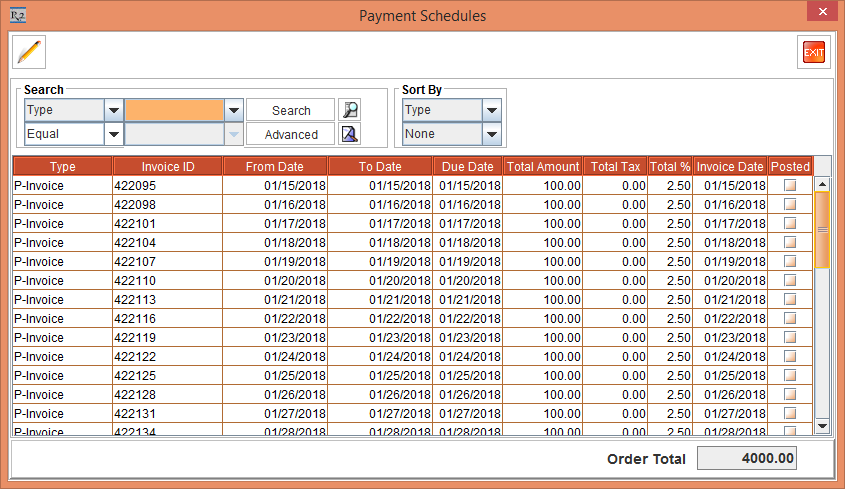Click the vertical scrollbar thumb
Screen dimensions: 845x489
click(x=822, y=229)
